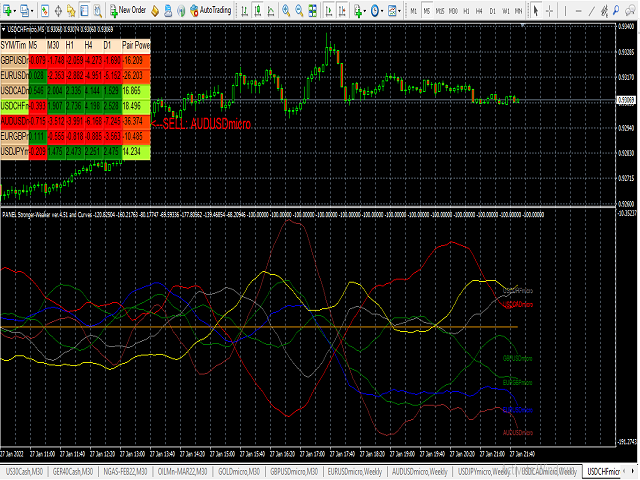Expand the Indicators dropdown arrow
The image size is (640, 480).
365,11
